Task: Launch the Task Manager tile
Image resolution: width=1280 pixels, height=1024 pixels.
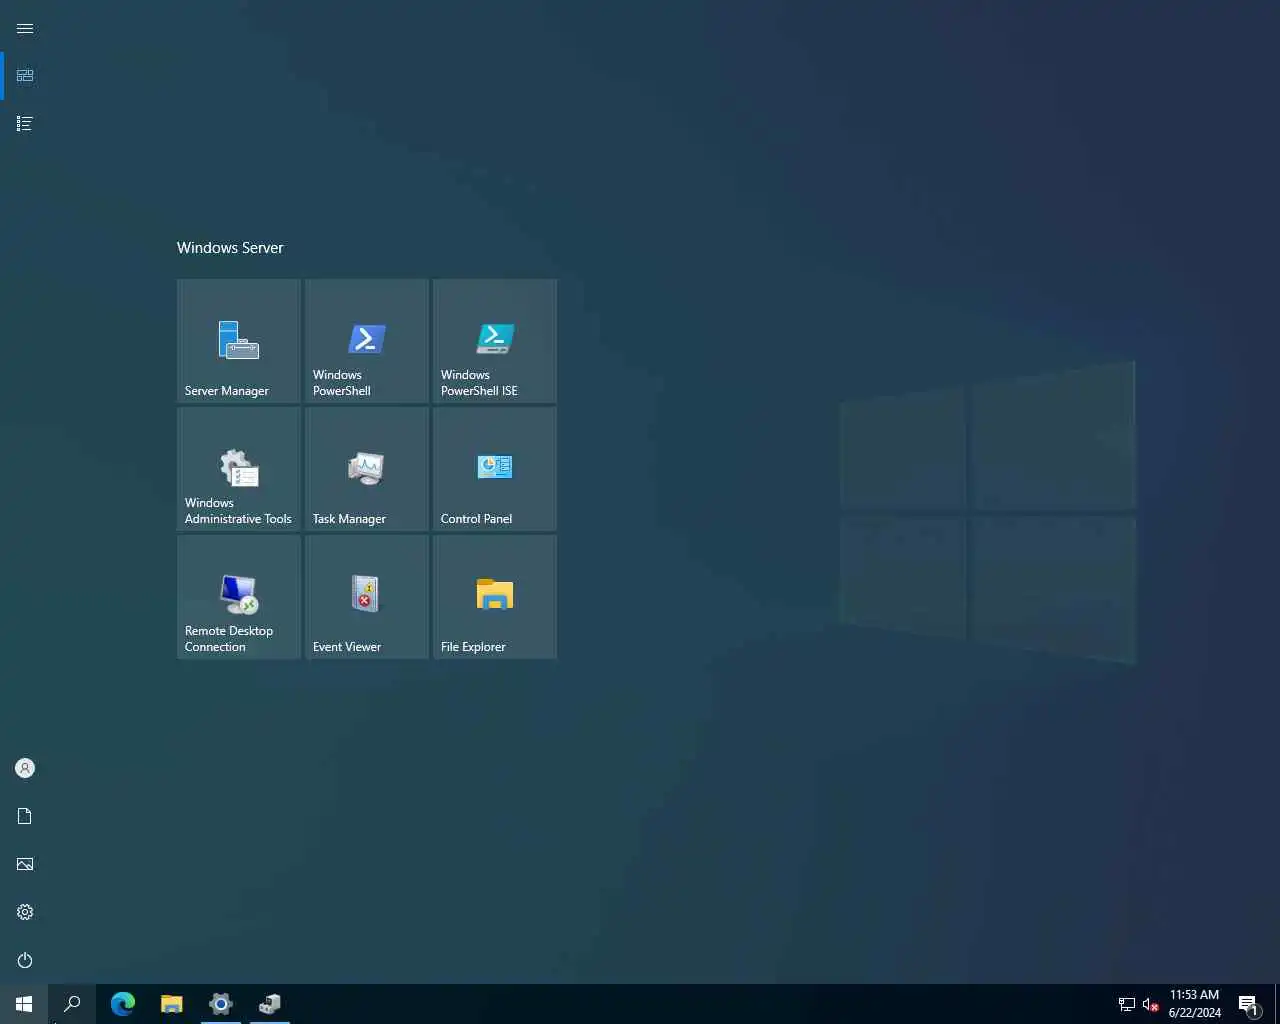Action: tap(367, 469)
